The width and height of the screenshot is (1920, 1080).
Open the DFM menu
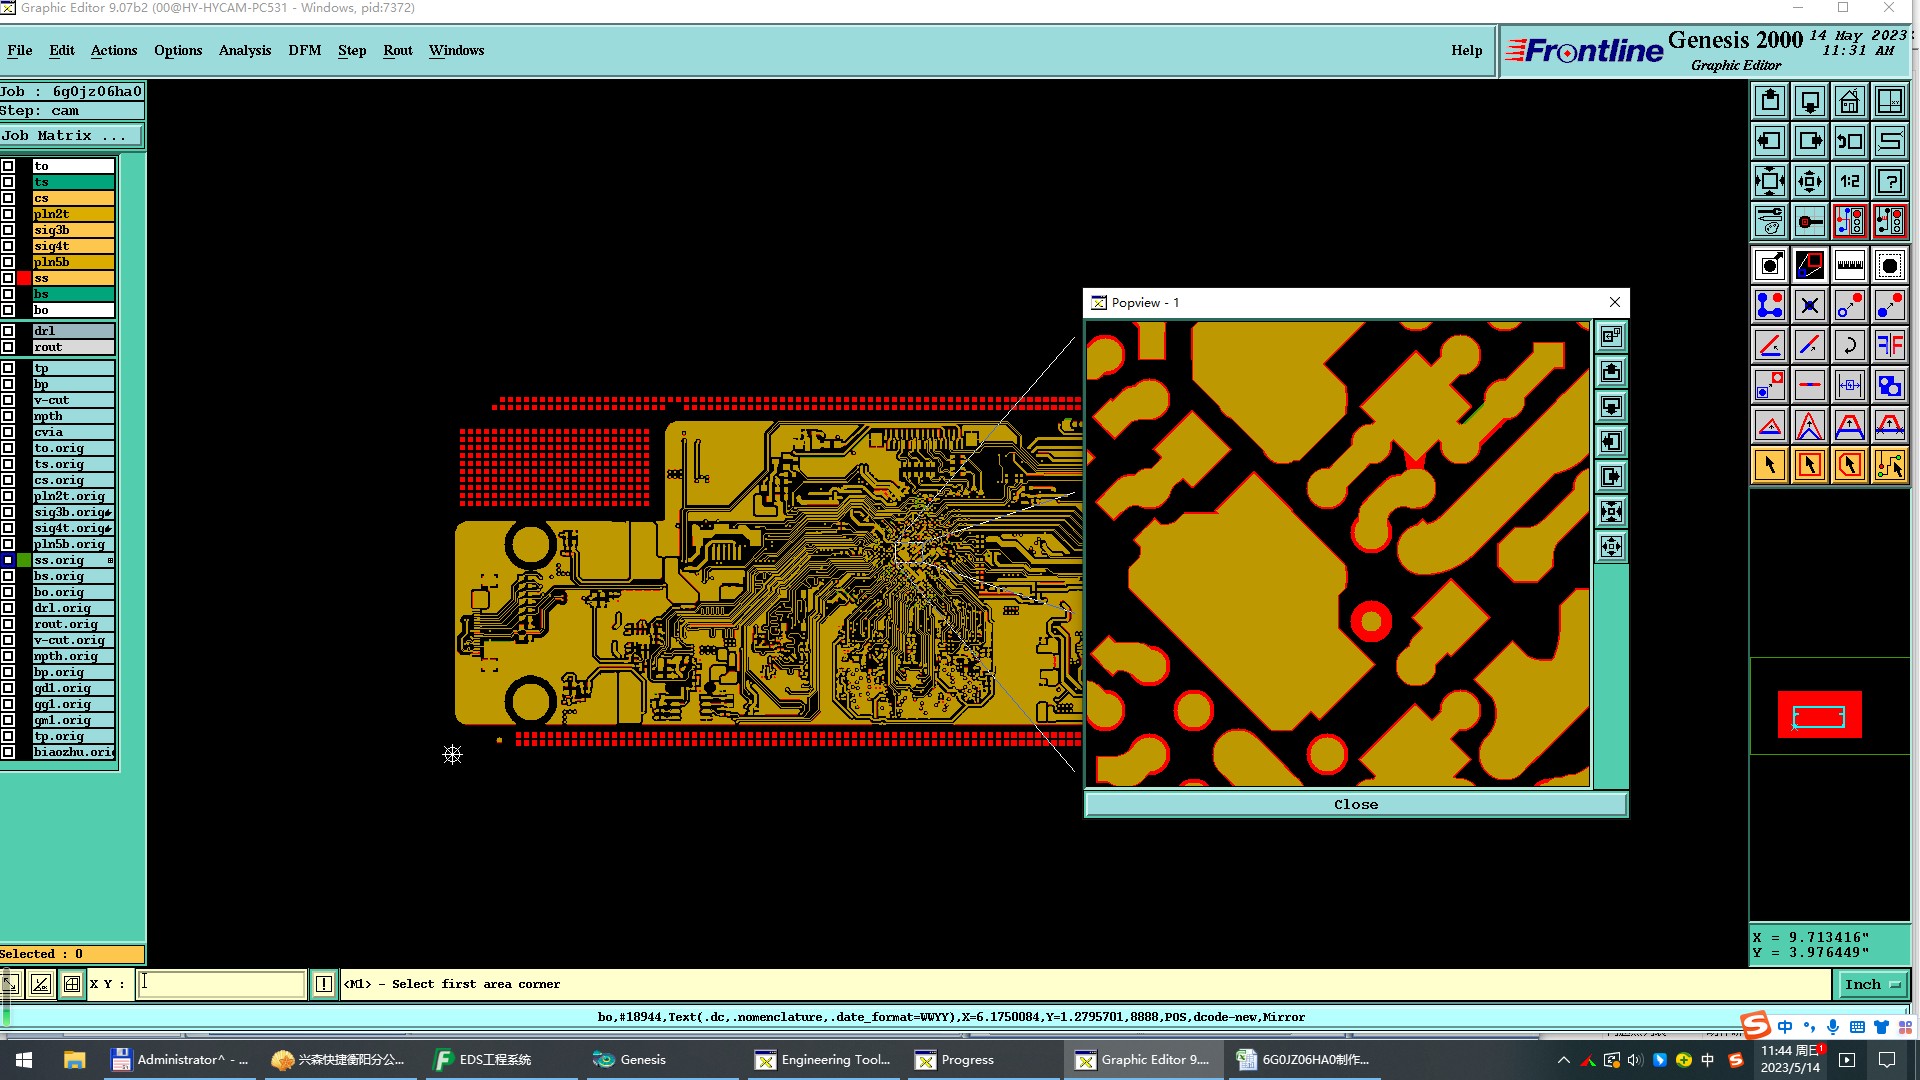click(305, 50)
